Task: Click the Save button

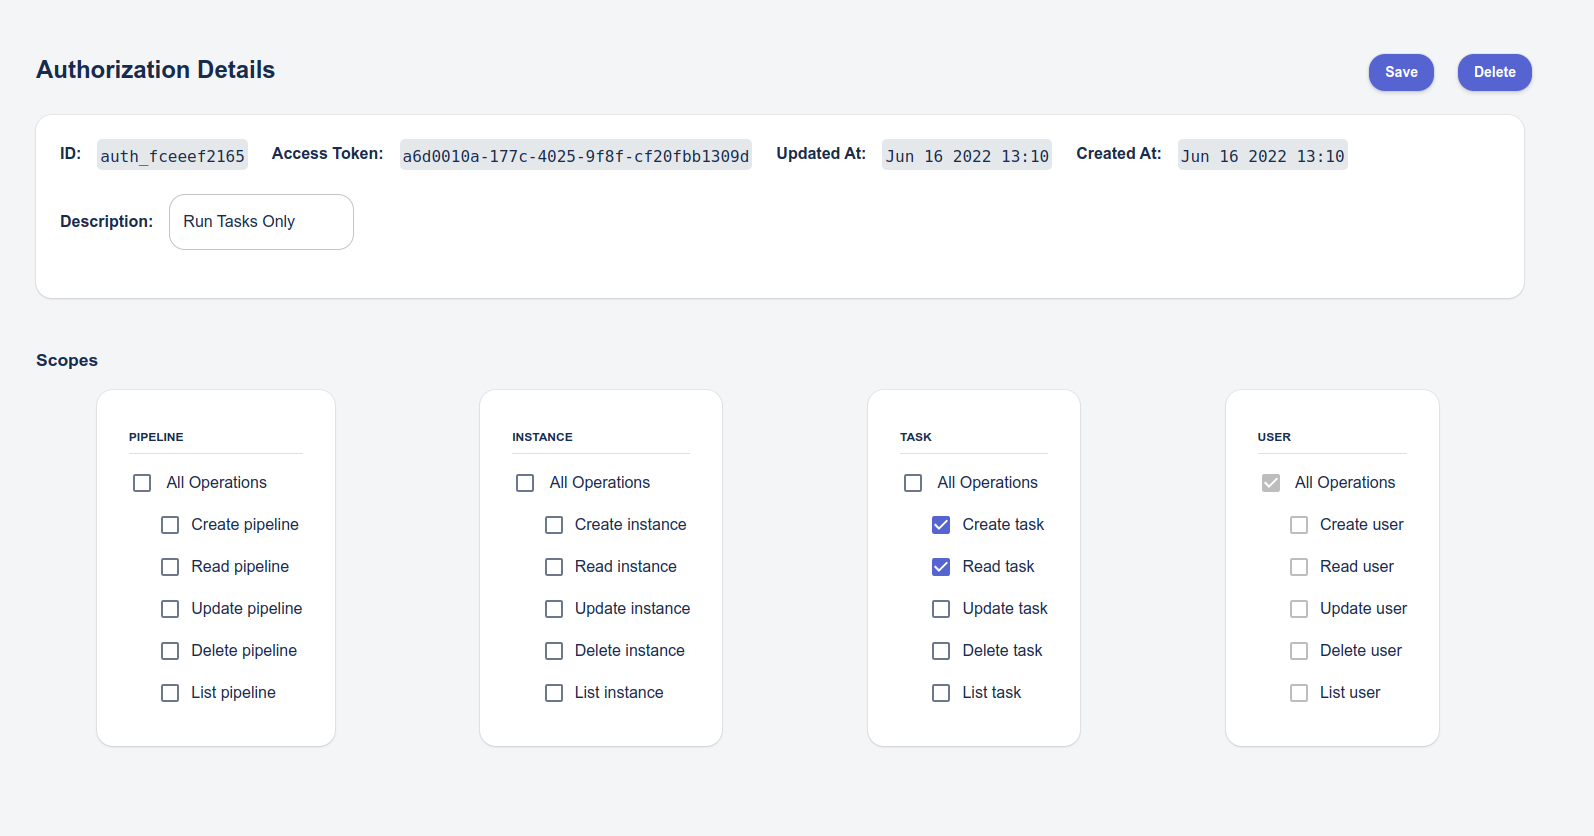Action: coord(1401,72)
